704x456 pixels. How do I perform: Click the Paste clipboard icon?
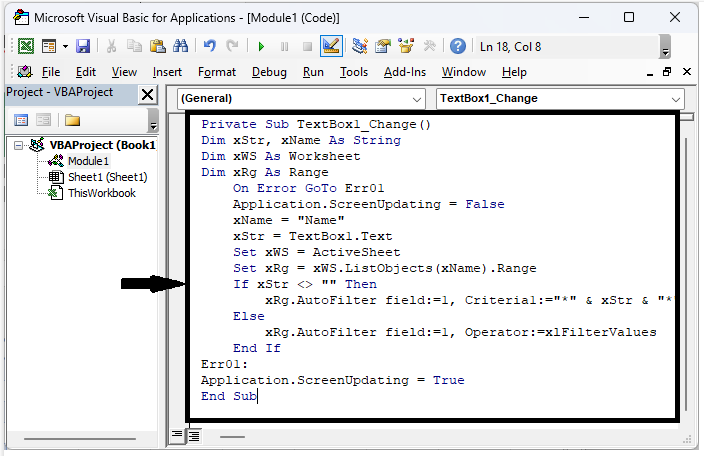[158, 46]
